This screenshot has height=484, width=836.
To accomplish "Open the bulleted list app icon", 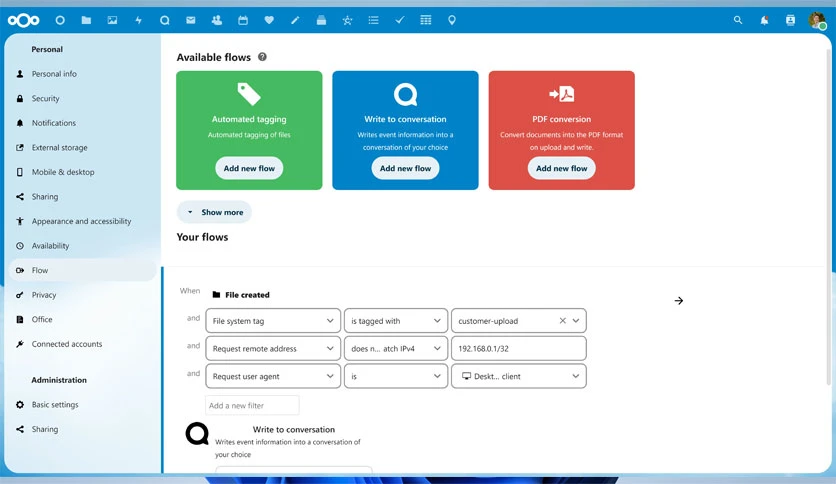I will 373,20.
